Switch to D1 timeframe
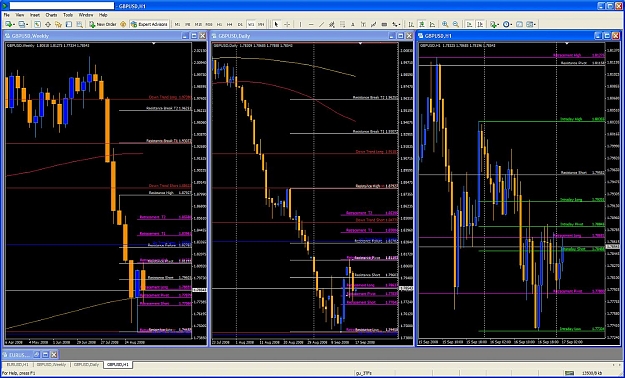 pyautogui.click(x=240, y=24)
